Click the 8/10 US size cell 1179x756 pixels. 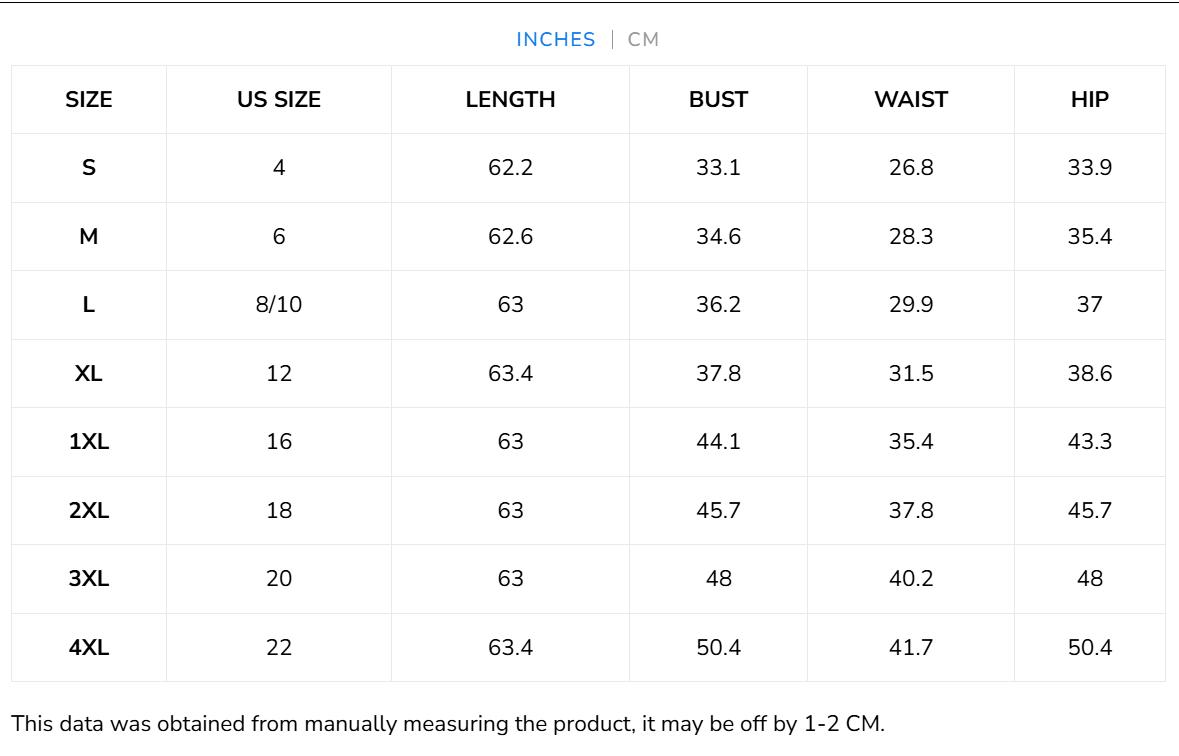[x=279, y=305]
